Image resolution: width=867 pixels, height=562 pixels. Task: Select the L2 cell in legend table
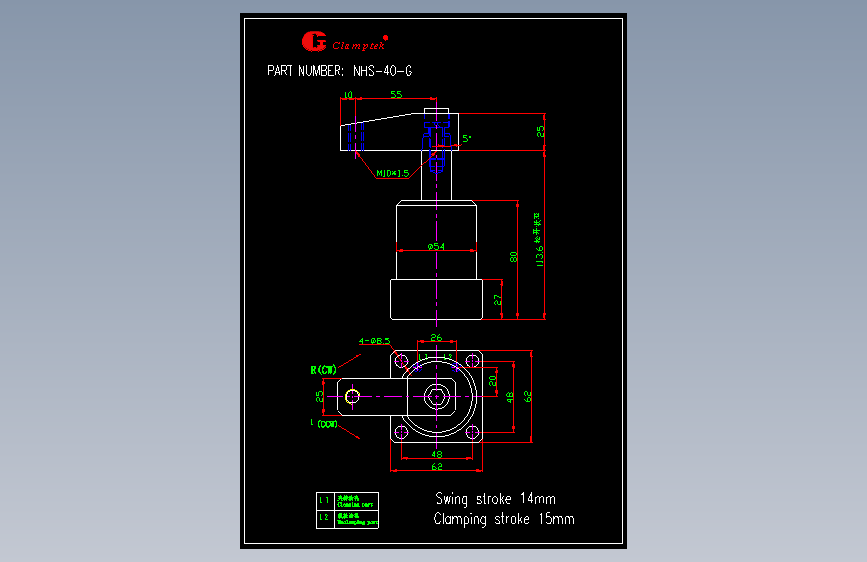[x=325, y=519]
